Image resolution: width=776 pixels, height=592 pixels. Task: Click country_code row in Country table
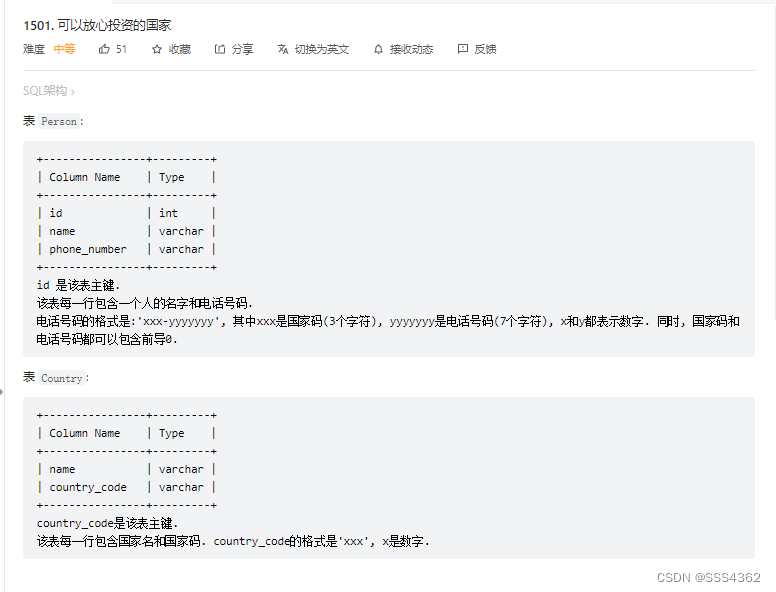point(127,488)
